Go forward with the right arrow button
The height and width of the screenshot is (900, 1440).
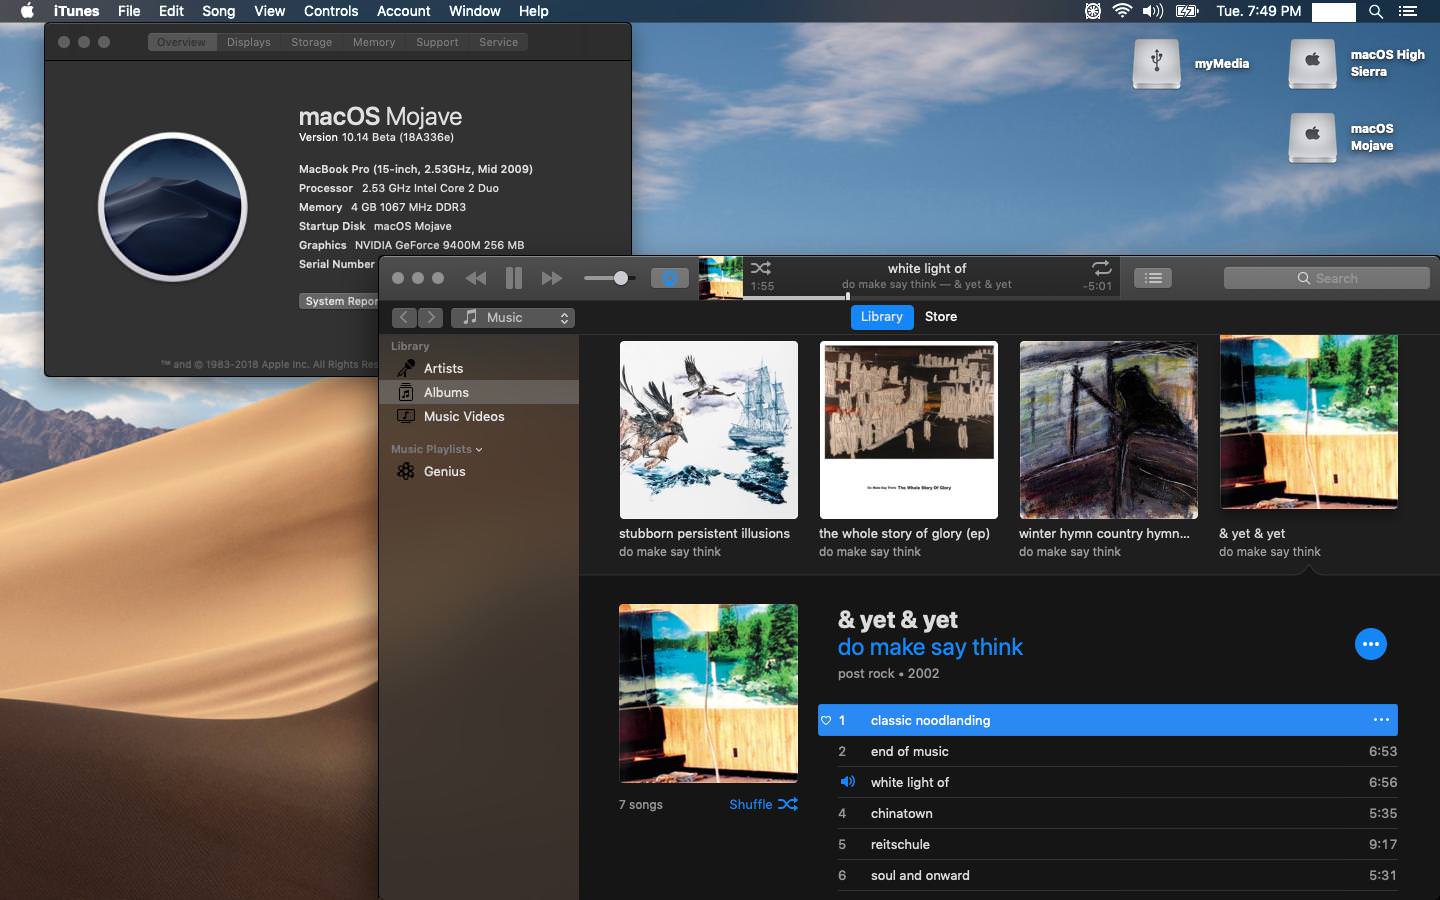pyautogui.click(x=430, y=317)
